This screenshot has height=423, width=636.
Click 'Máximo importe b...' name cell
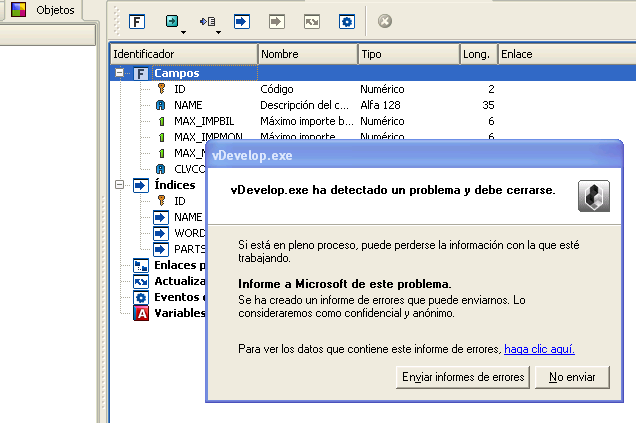coord(307,121)
